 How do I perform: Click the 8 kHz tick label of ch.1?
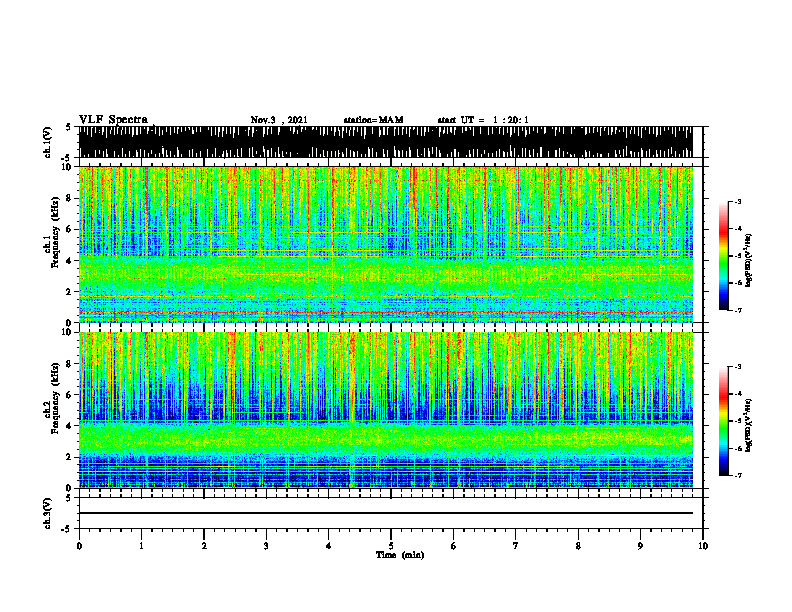pyautogui.click(x=70, y=198)
